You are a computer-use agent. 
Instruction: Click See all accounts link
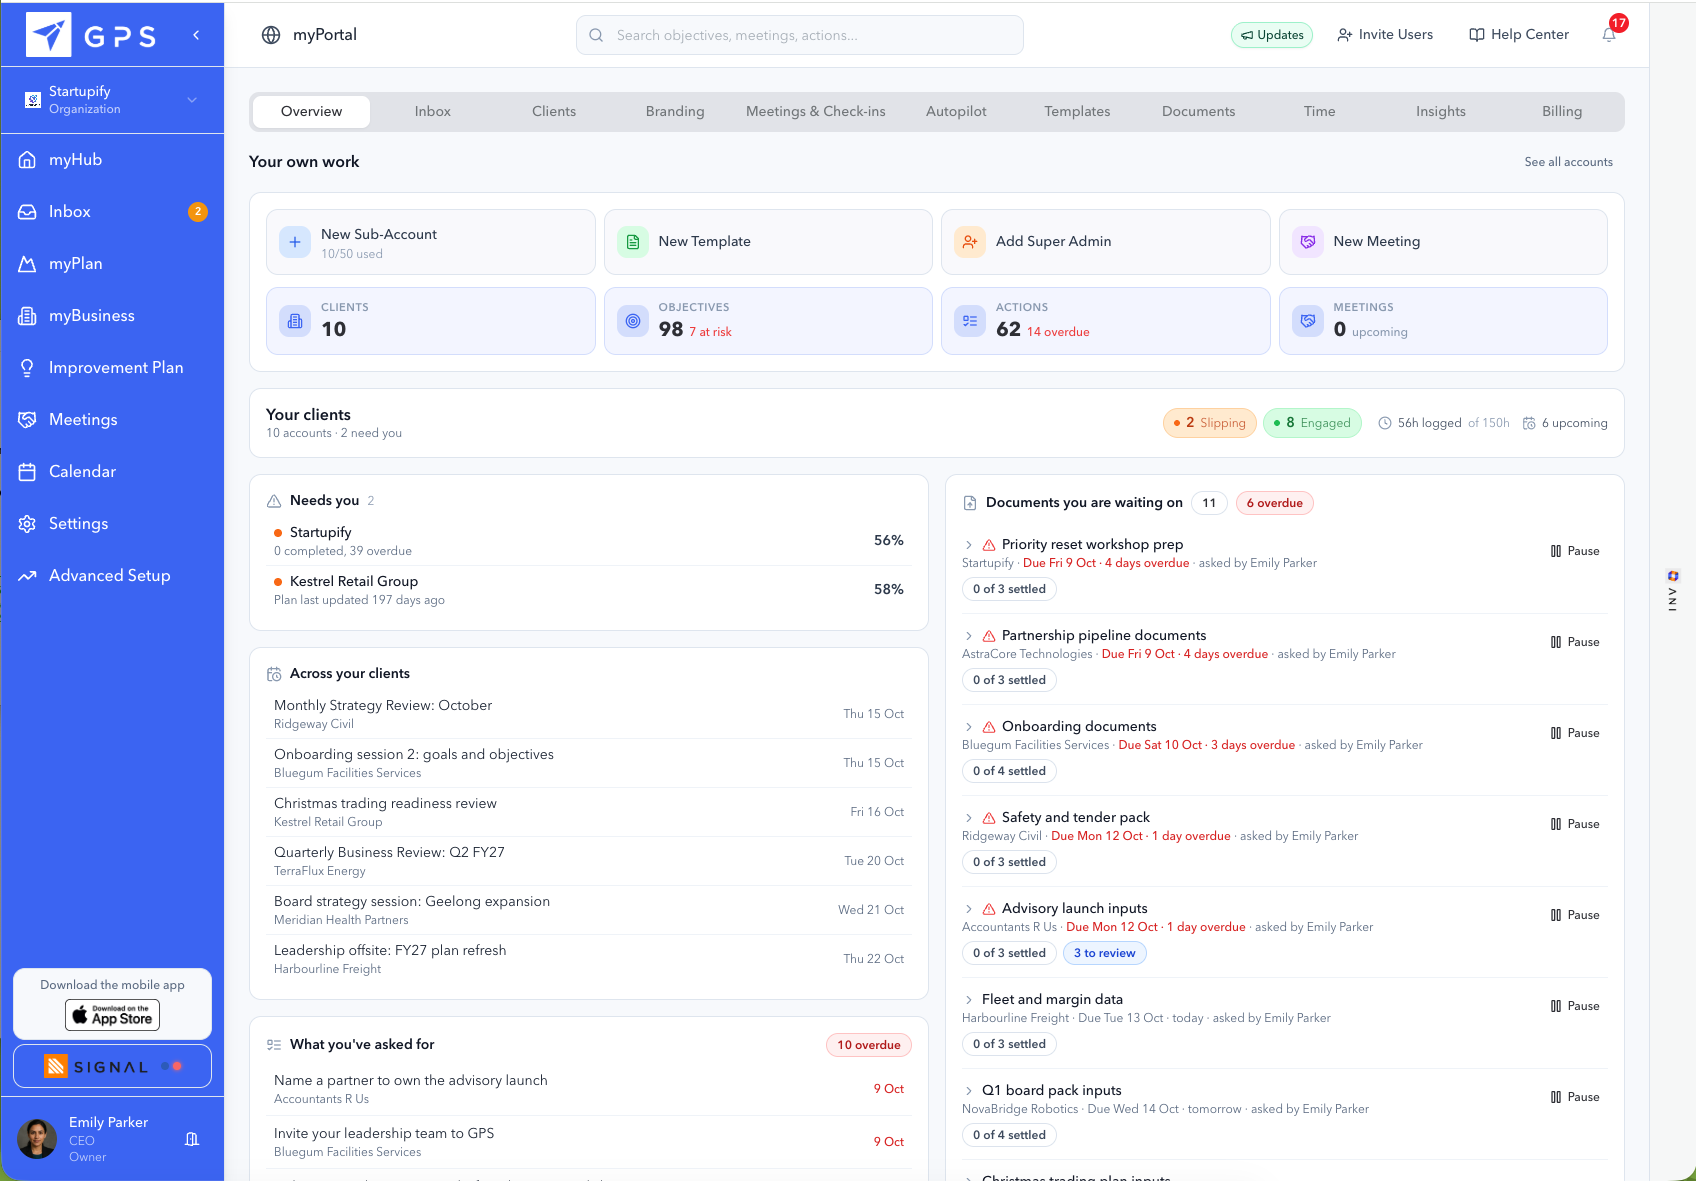pyautogui.click(x=1568, y=162)
